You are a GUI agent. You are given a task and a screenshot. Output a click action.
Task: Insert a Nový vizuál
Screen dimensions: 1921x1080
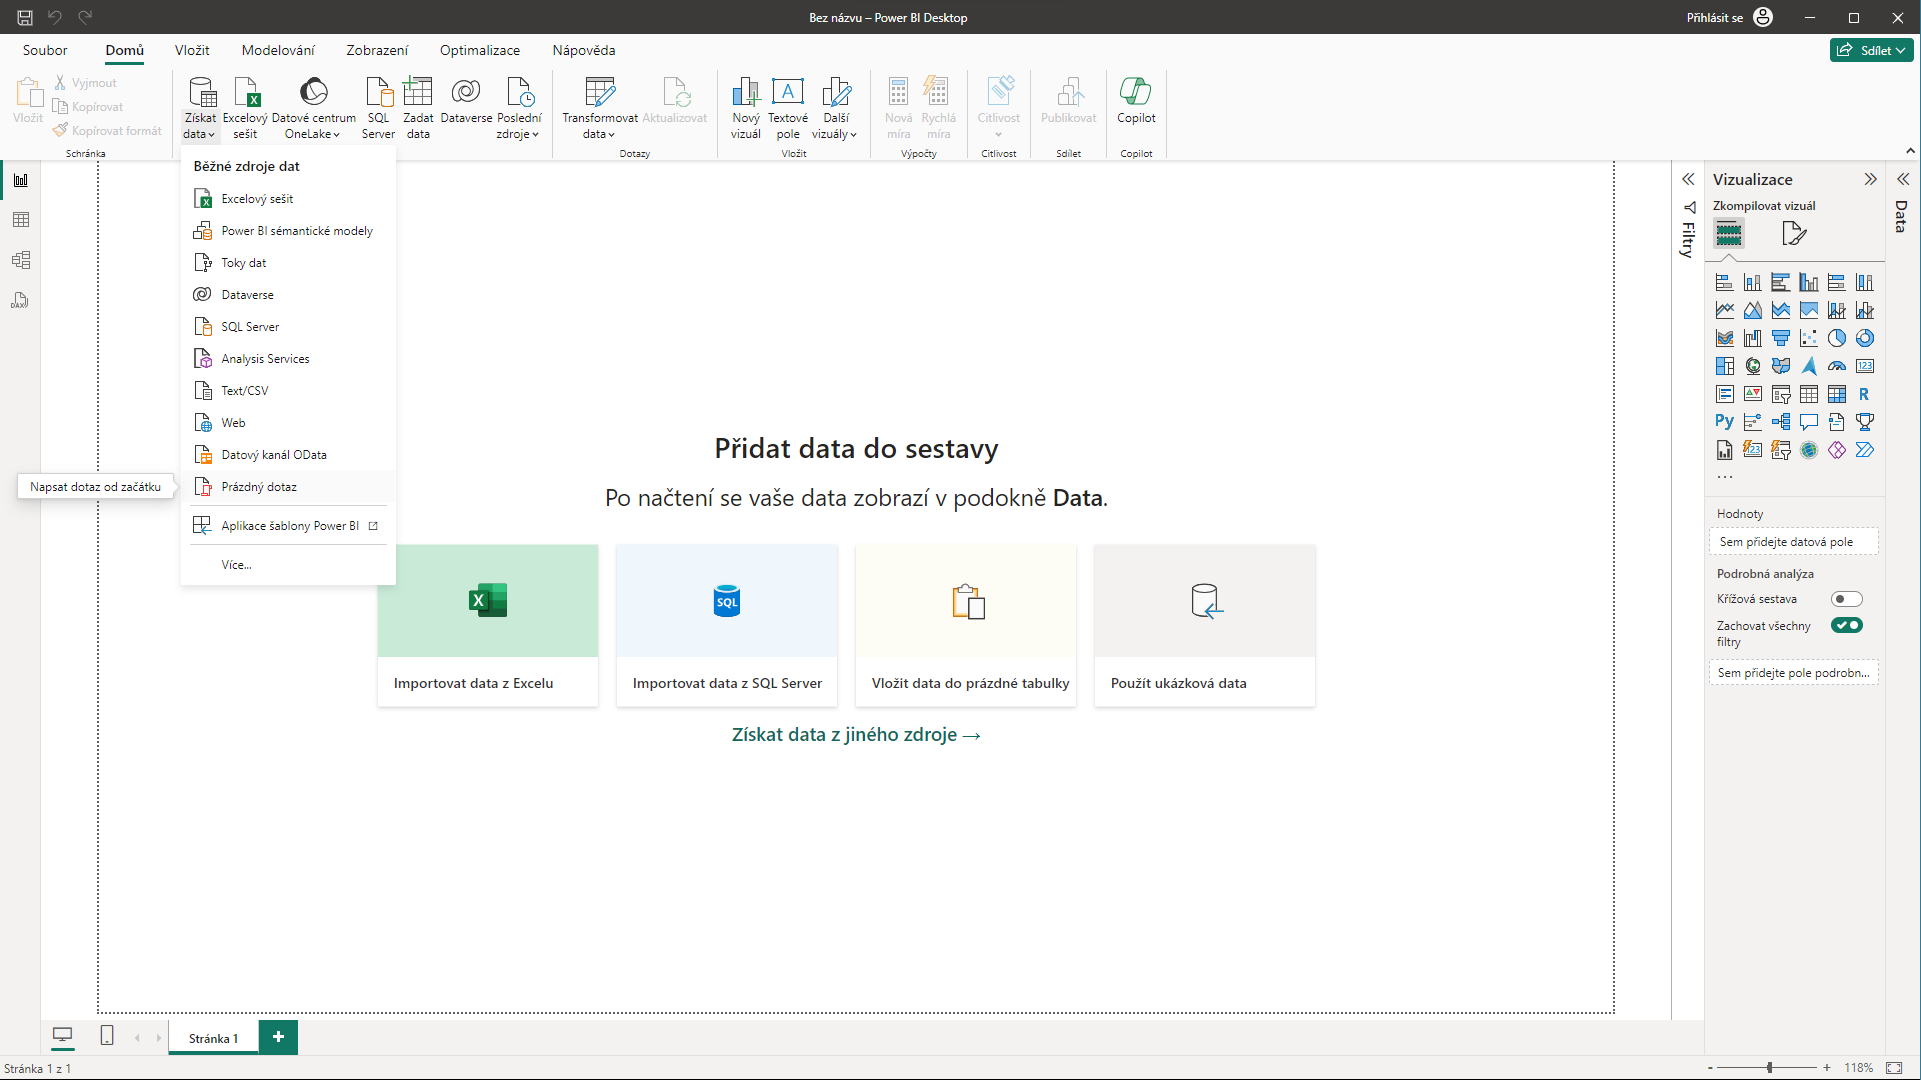746,108
